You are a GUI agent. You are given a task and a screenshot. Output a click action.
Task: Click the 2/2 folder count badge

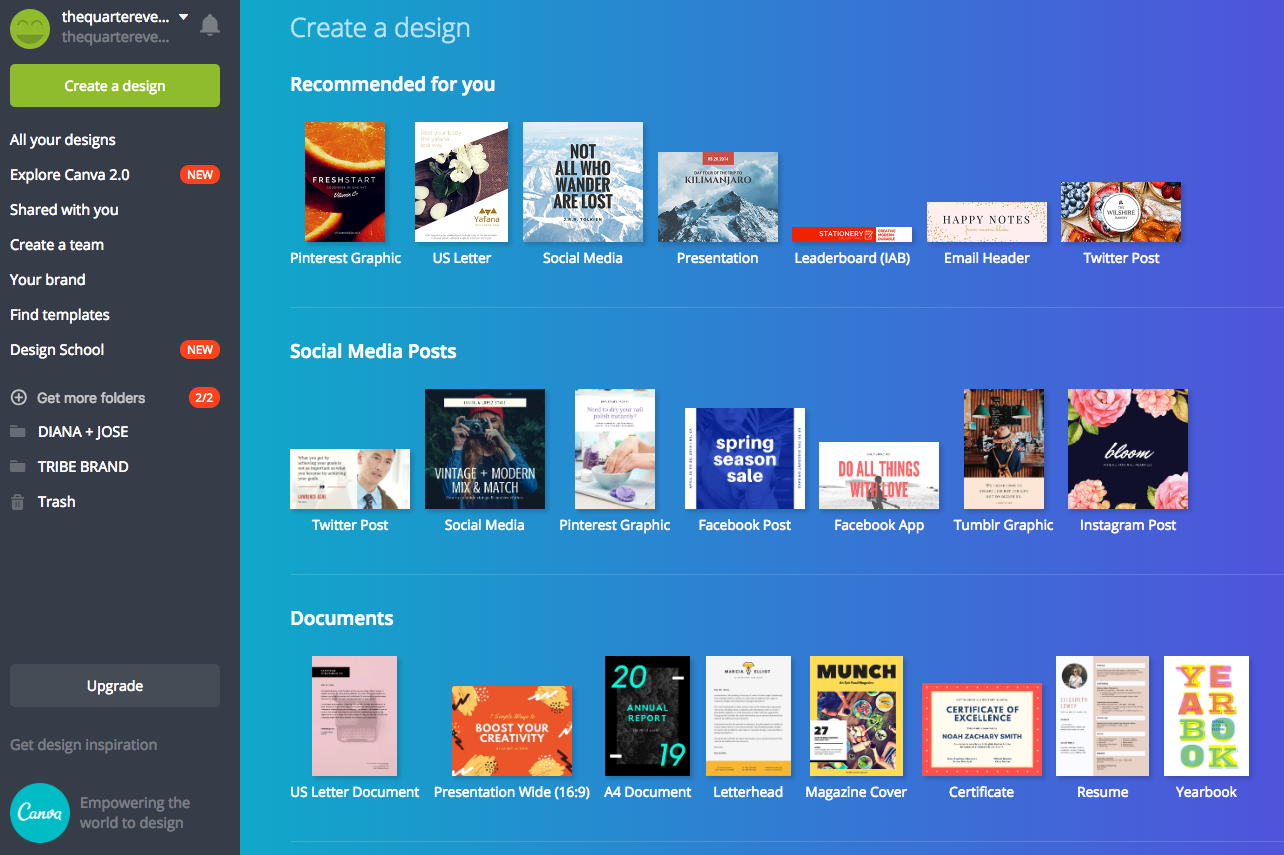(204, 398)
